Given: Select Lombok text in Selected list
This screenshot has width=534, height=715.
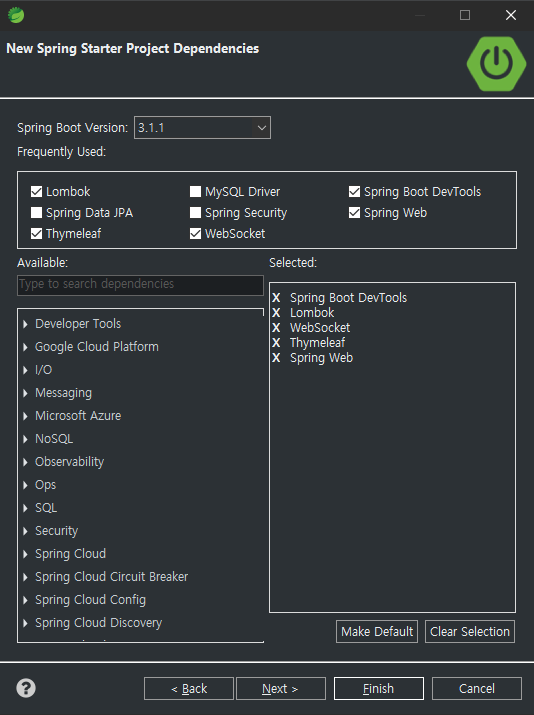Looking at the screenshot, I should [312, 313].
